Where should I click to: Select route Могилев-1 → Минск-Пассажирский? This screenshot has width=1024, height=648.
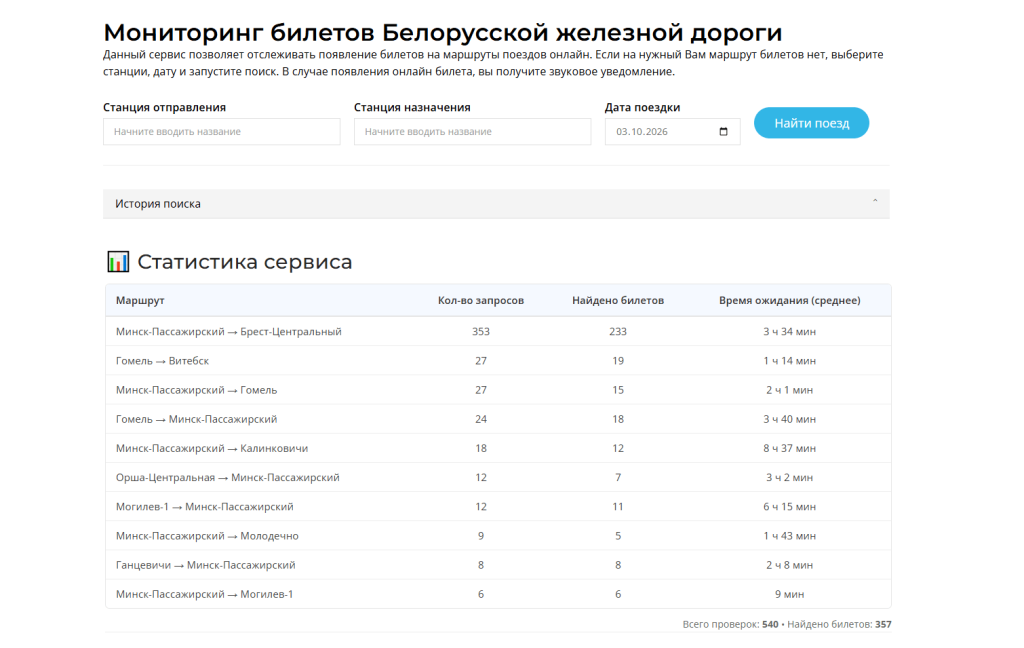[x=204, y=507]
